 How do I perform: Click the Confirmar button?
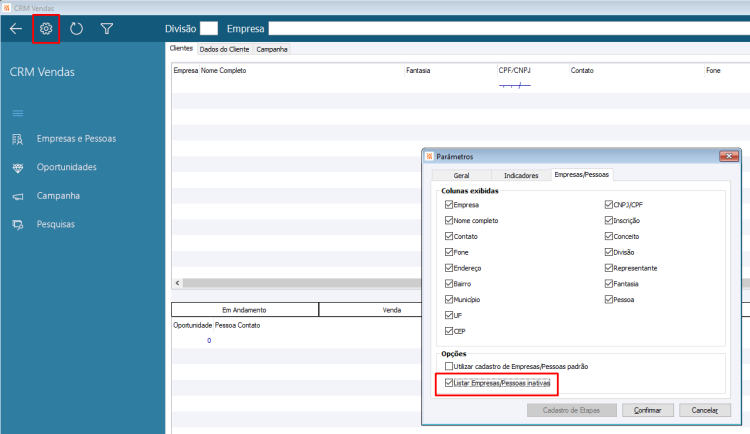tap(648, 410)
